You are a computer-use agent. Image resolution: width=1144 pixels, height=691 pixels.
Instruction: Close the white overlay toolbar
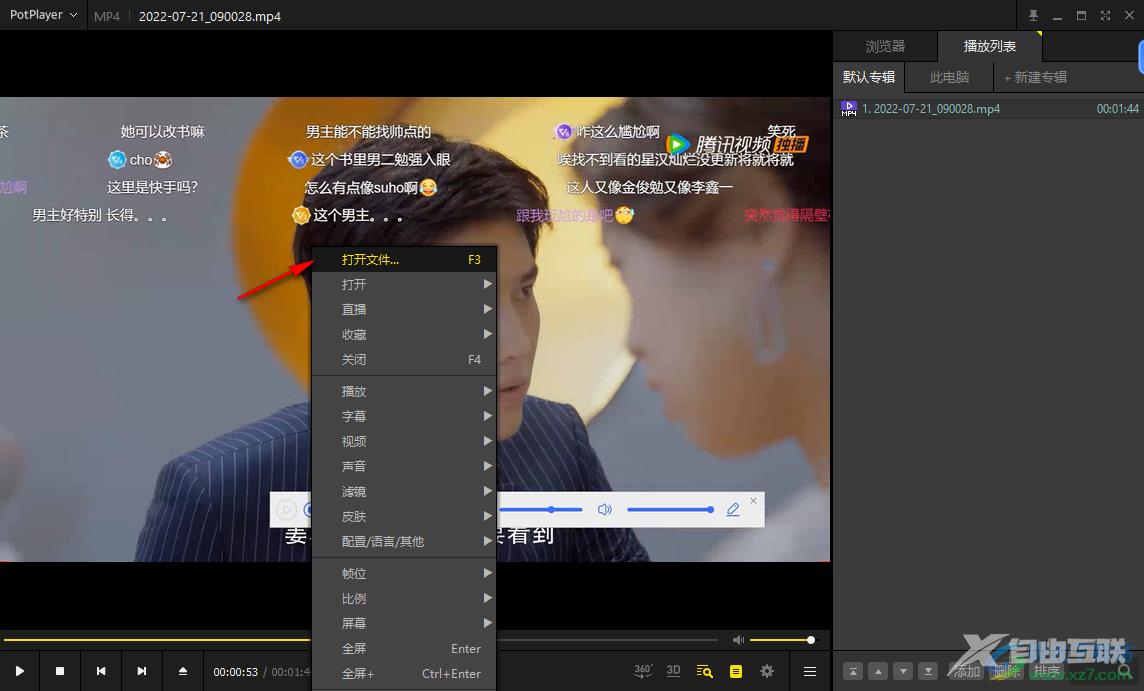754,501
